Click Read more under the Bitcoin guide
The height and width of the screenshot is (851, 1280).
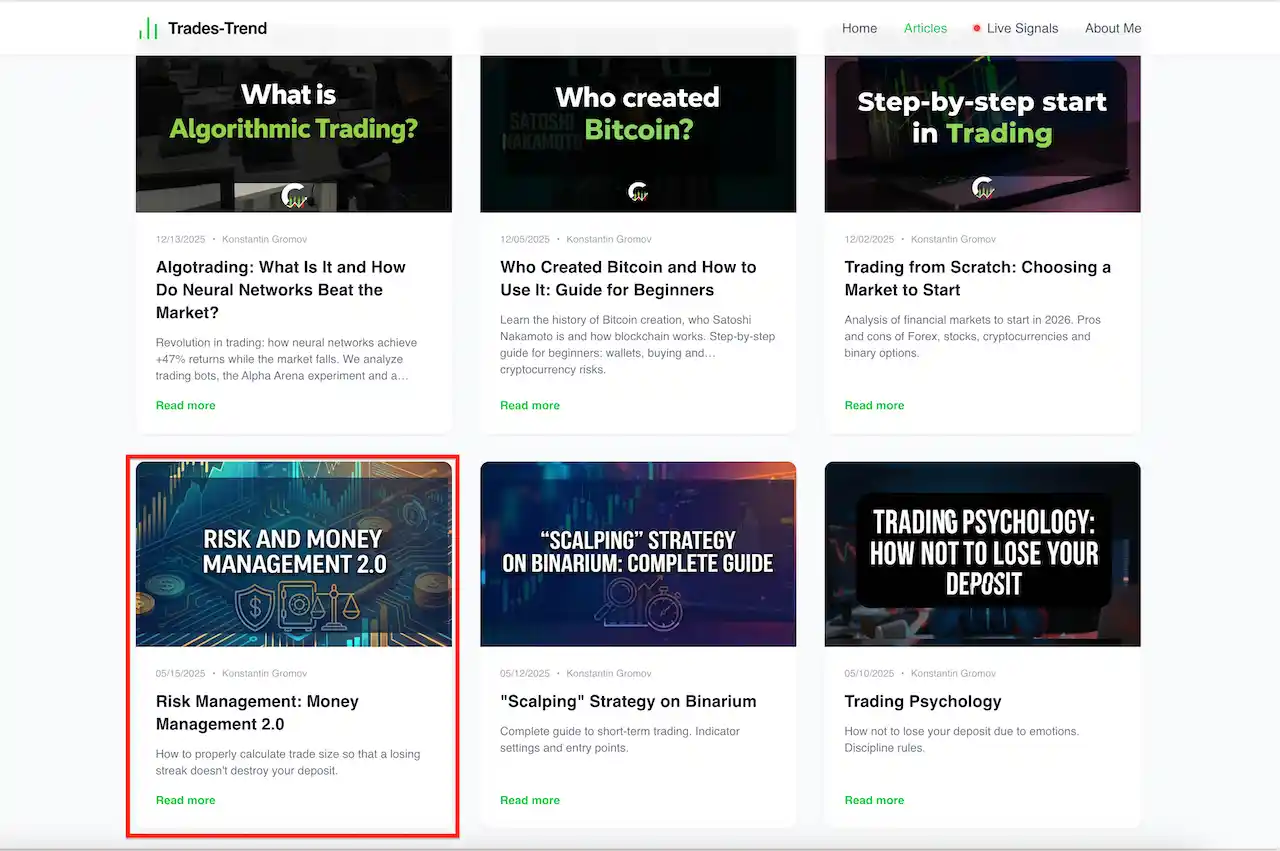pos(530,405)
